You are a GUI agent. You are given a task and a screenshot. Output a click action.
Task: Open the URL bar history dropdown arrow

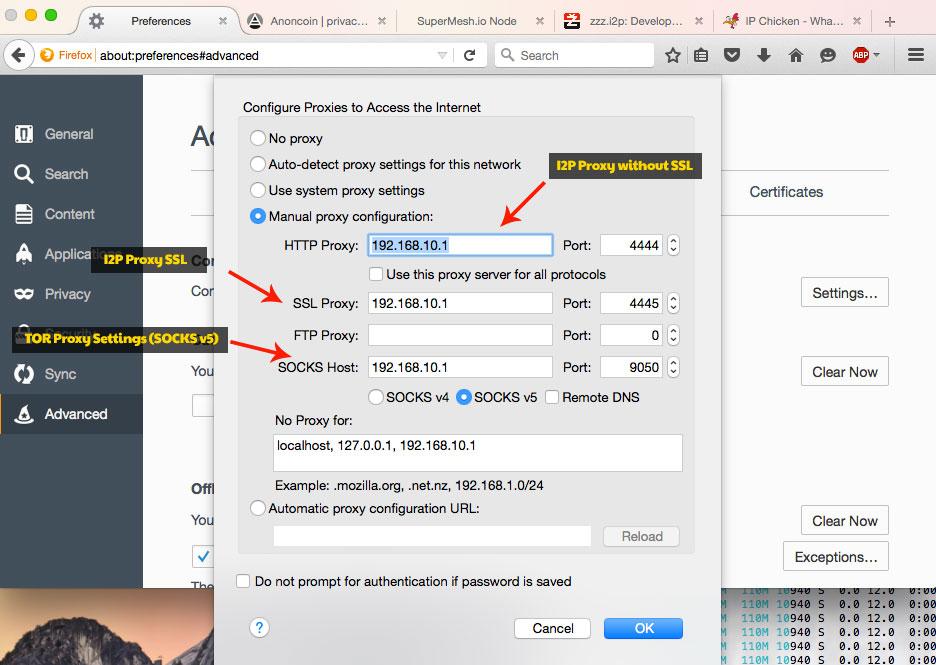[x=442, y=56]
